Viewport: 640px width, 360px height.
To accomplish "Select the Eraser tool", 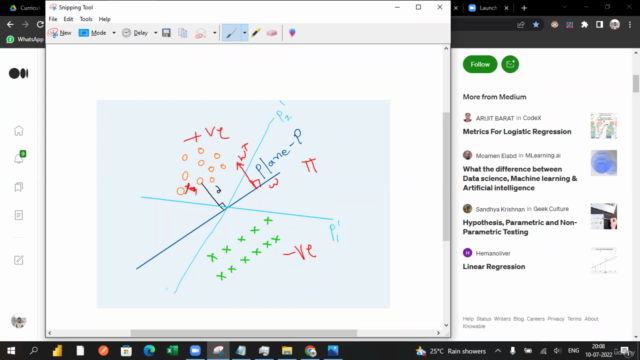I will [x=272, y=33].
